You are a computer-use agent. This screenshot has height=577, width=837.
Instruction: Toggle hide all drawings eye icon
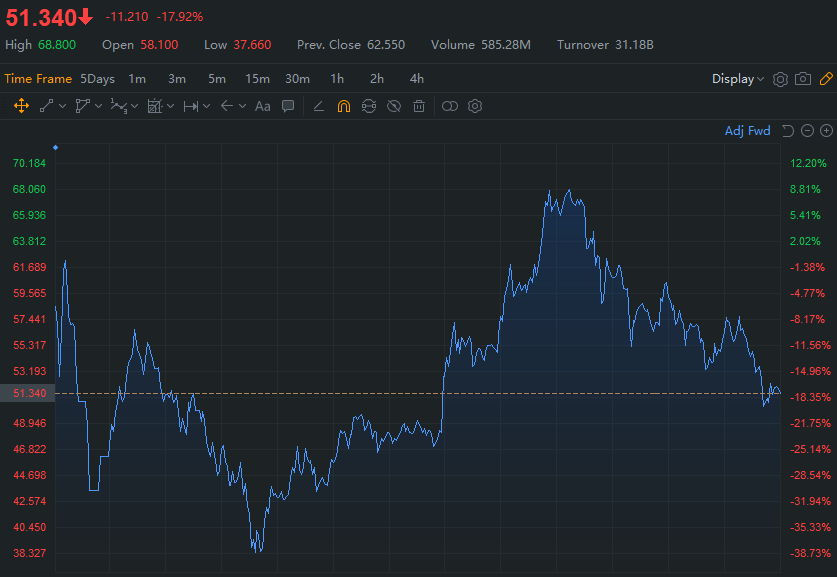pyautogui.click(x=394, y=106)
